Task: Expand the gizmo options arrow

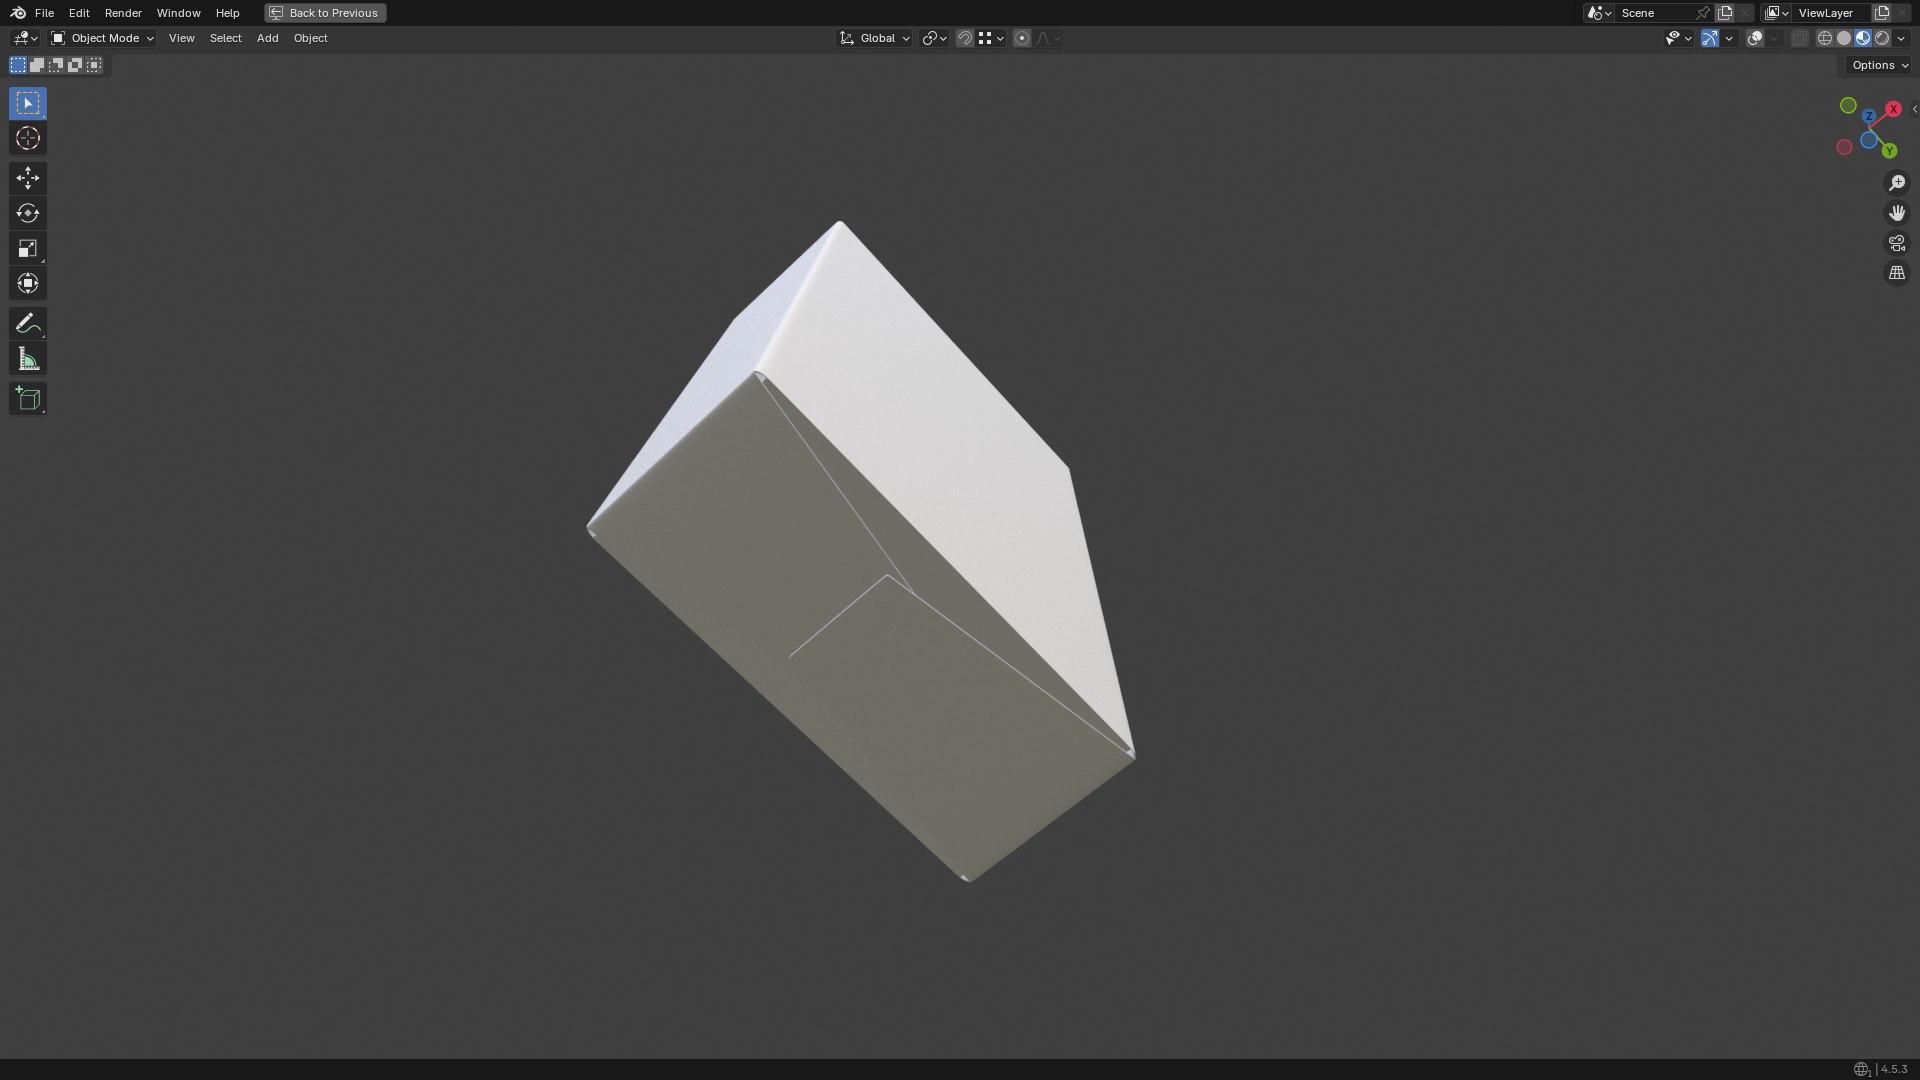Action: coord(1729,38)
